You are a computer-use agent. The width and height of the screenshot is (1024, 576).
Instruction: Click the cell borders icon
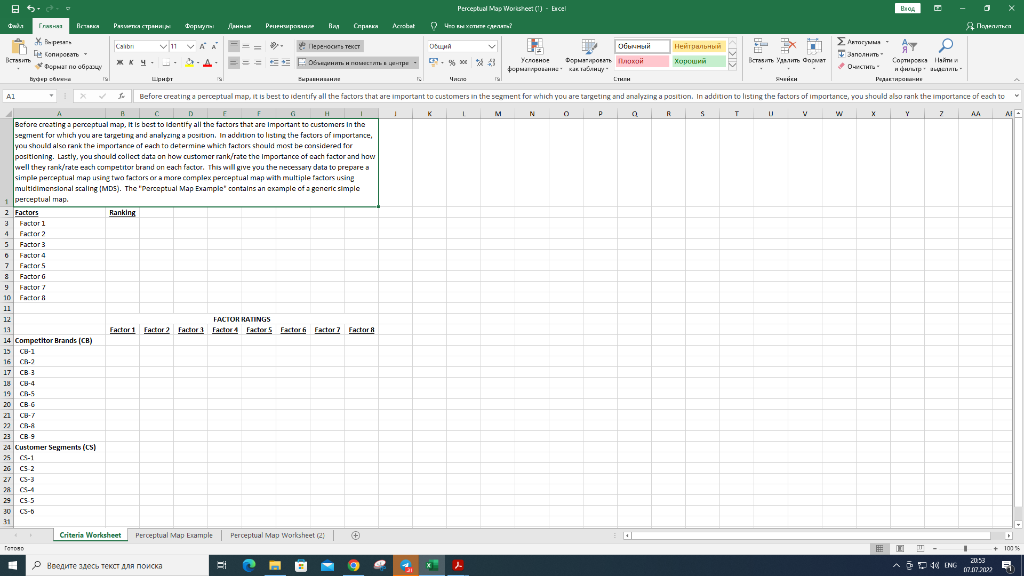[166, 63]
